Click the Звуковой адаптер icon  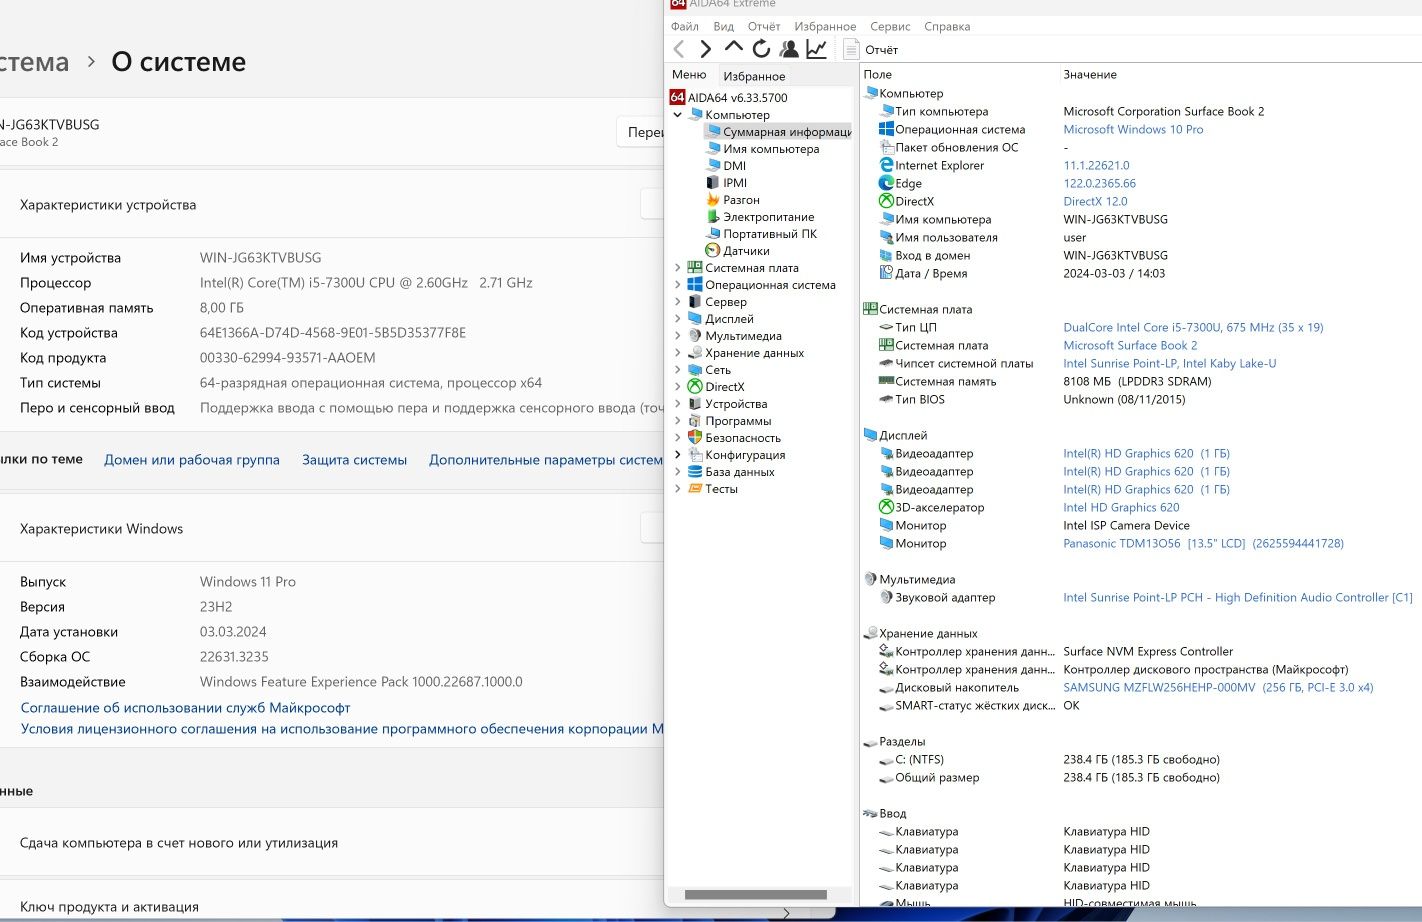[886, 597]
